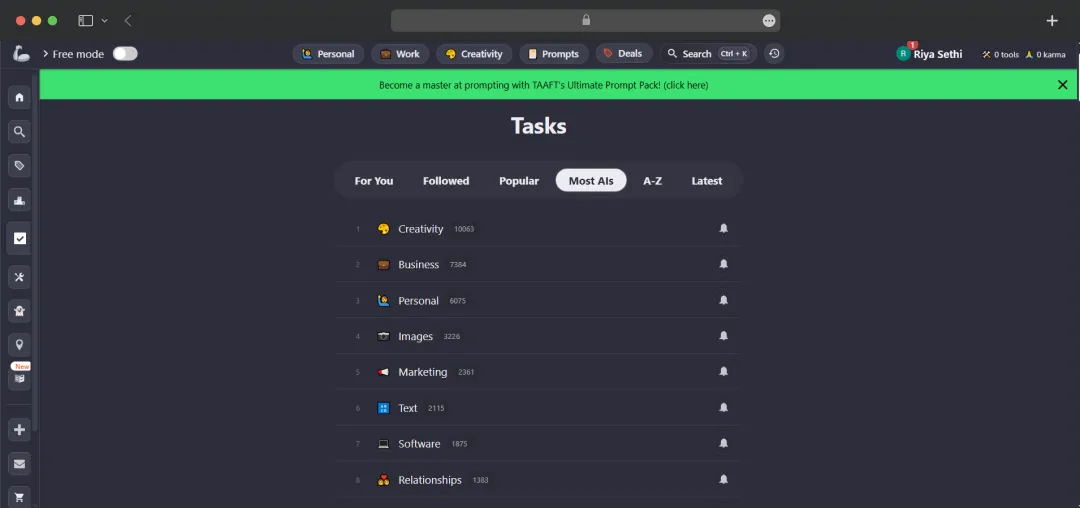Switch to the Followed tab
Screen dimensions: 1080x508
click(x=446, y=180)
